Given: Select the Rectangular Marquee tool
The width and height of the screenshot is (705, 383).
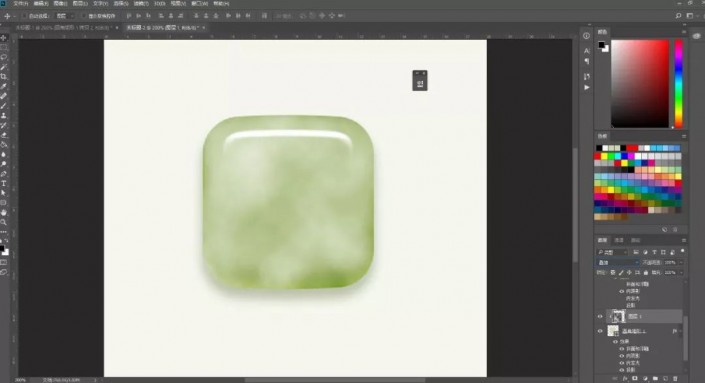Looking at the screenshot, I should coord(4,47).
